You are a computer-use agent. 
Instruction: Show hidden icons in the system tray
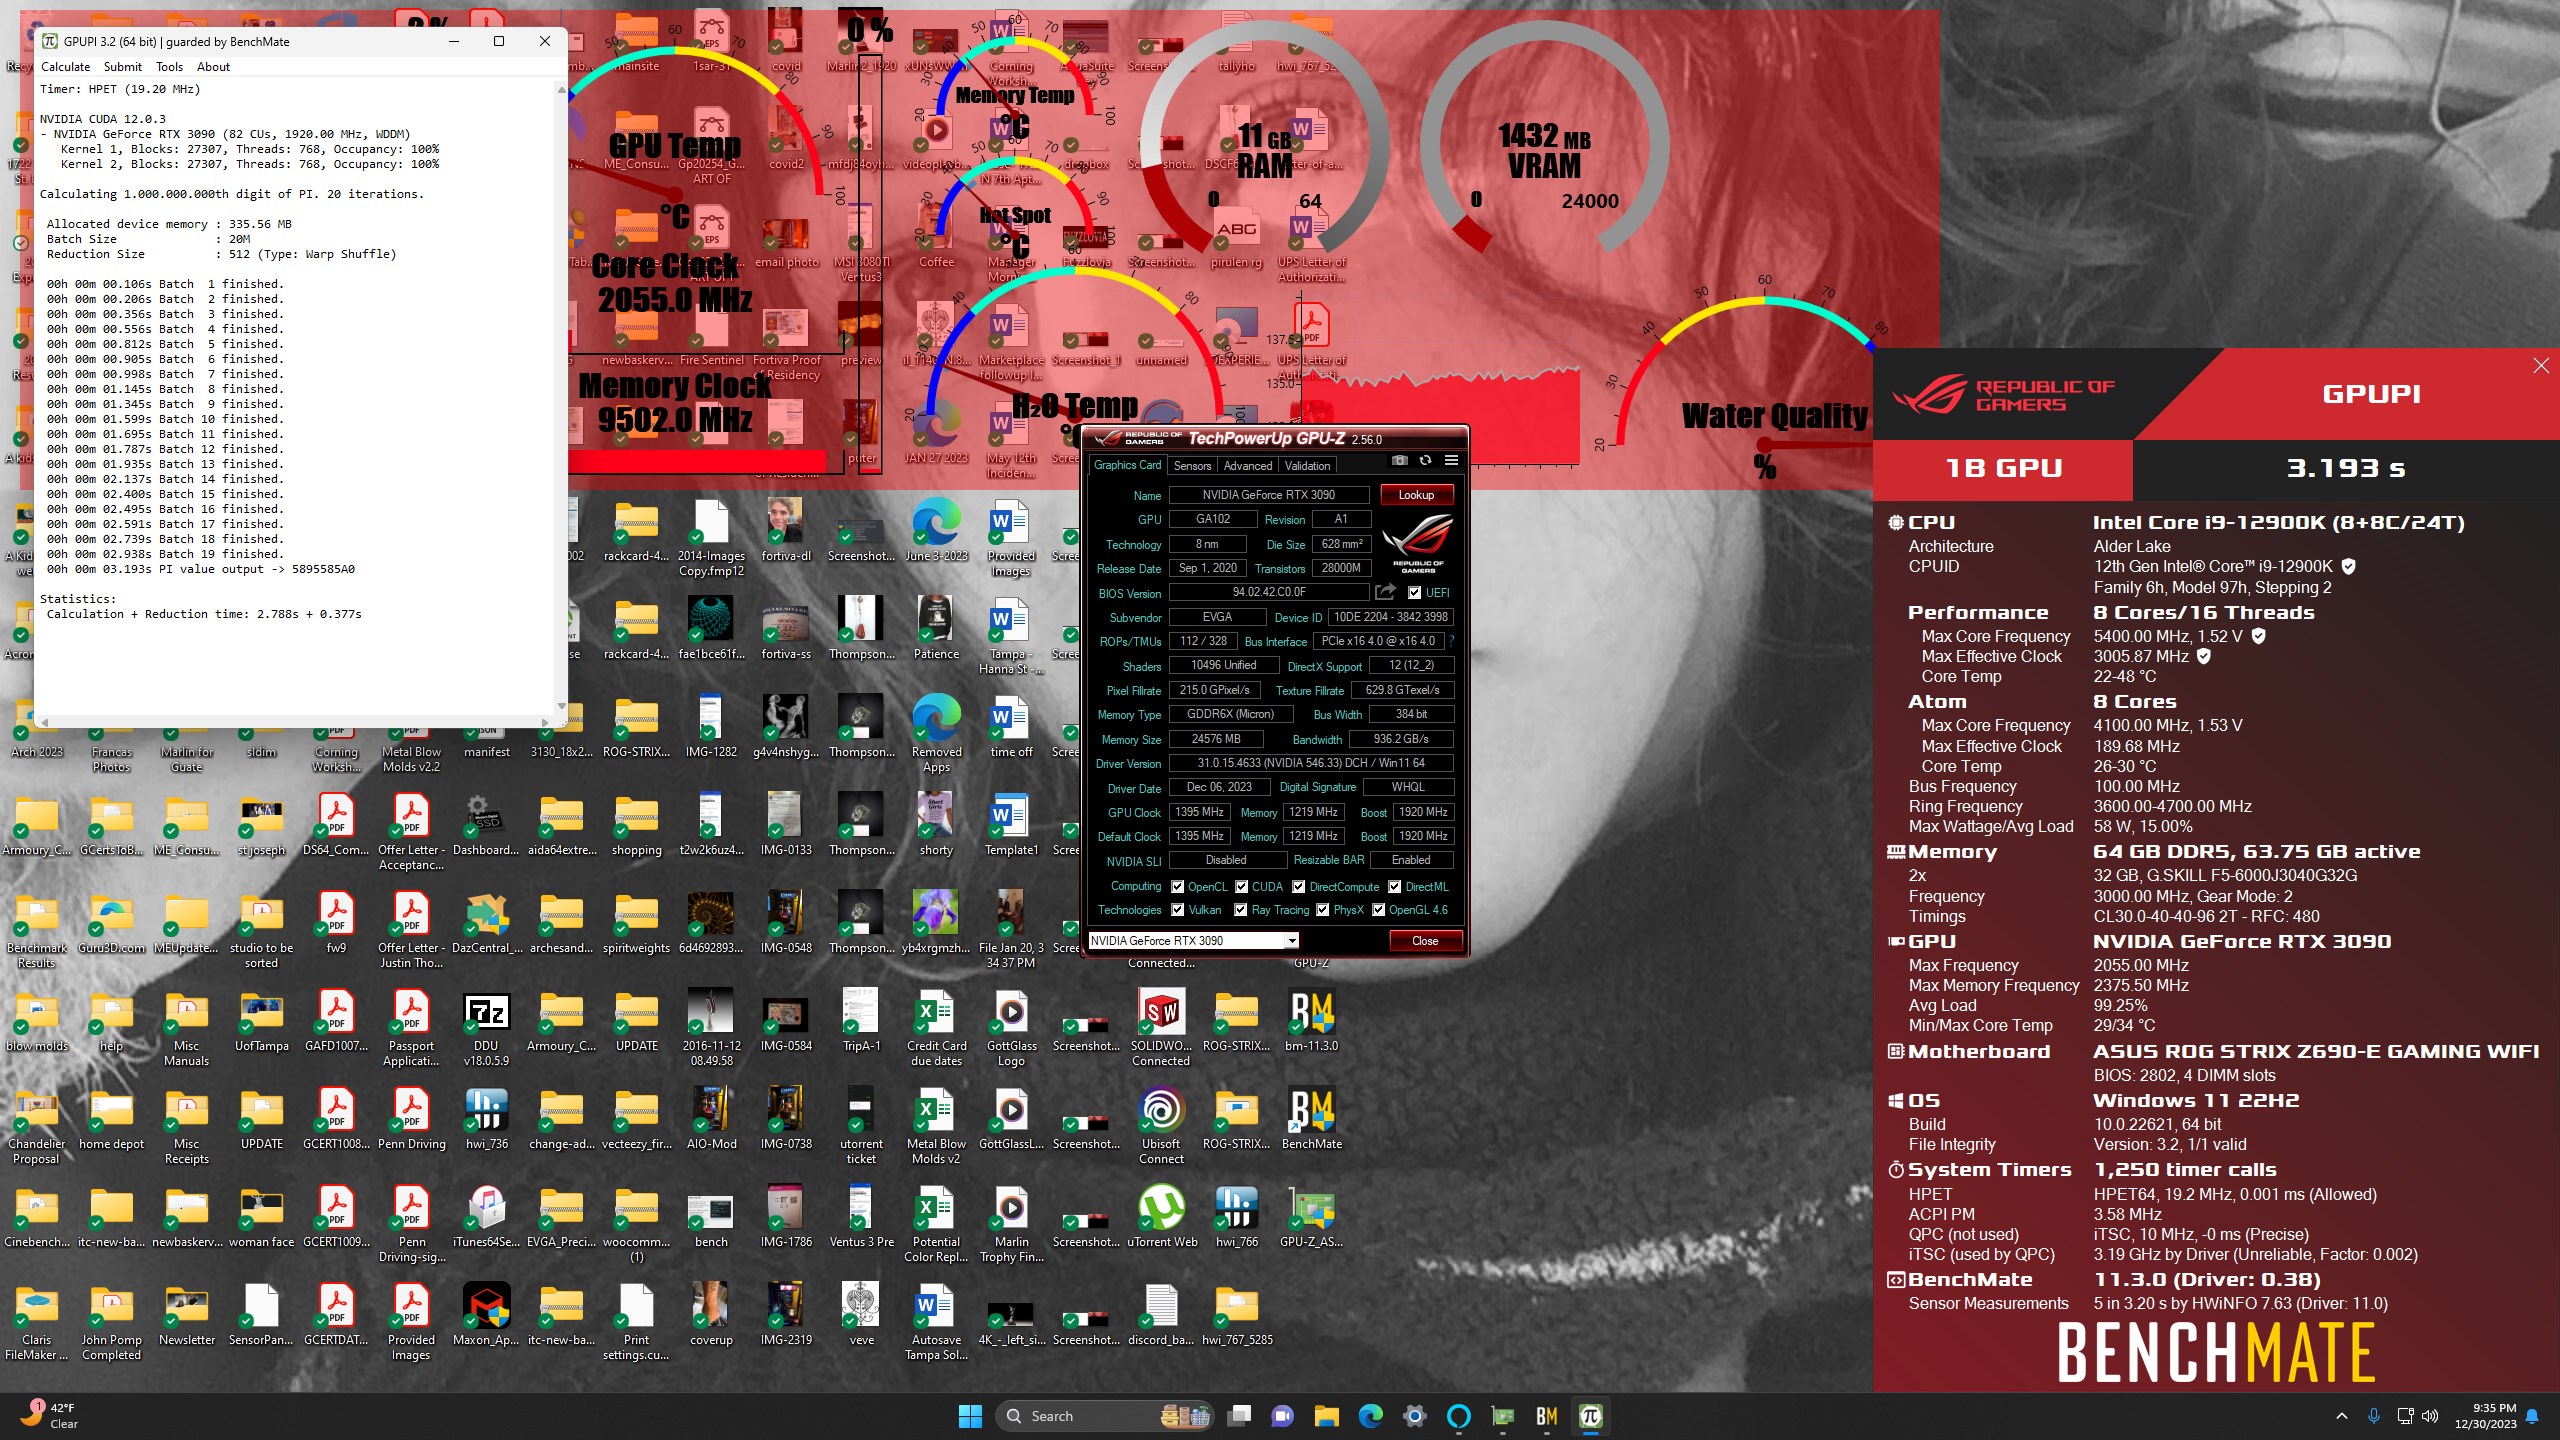coord(2341,1416)
